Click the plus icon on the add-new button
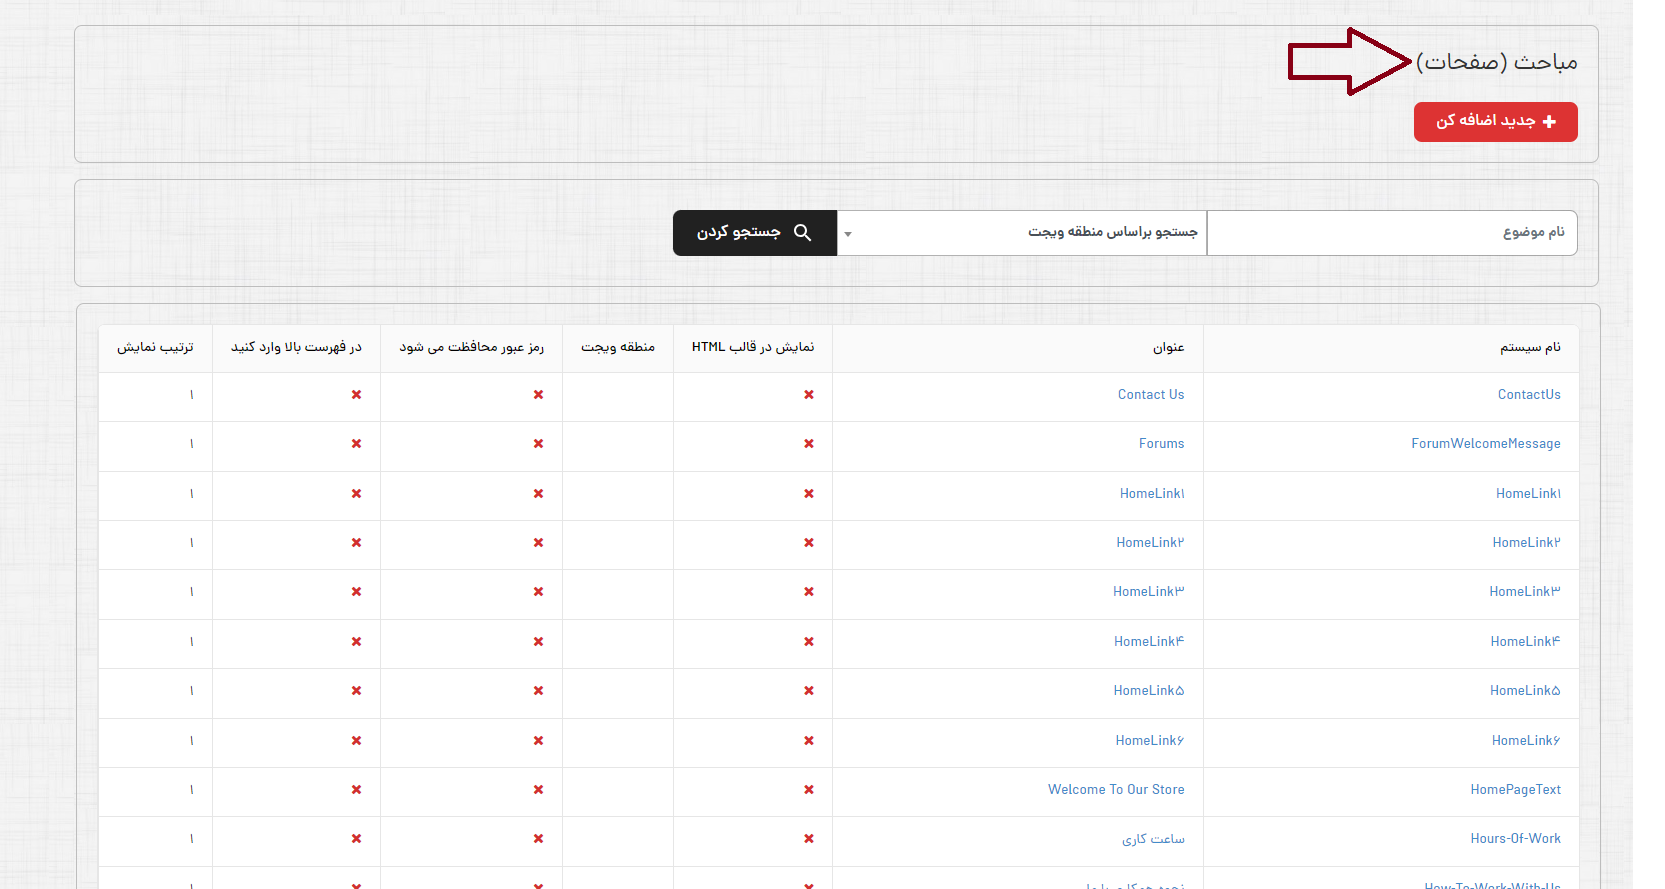Image resolution: width=1665 pixels, height=889 pixels. click(1549, 122)
